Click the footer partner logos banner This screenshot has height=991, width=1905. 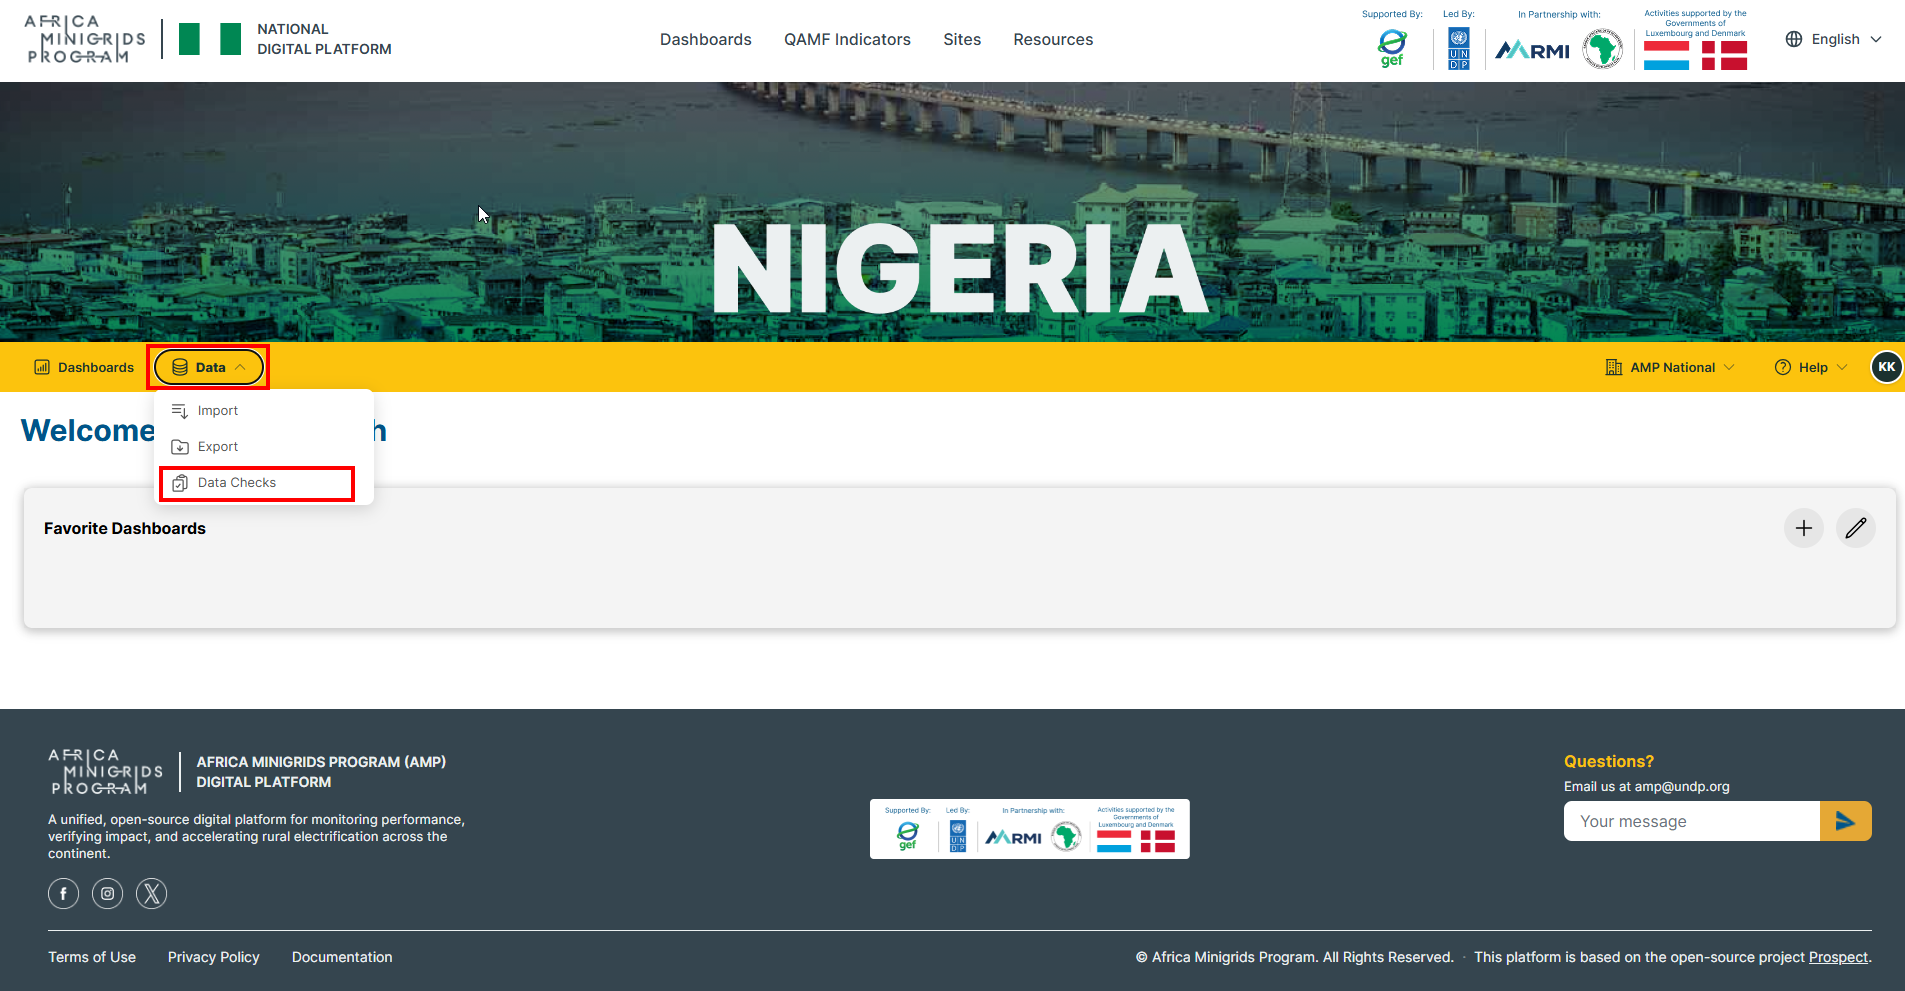[x=1030, y=829]
